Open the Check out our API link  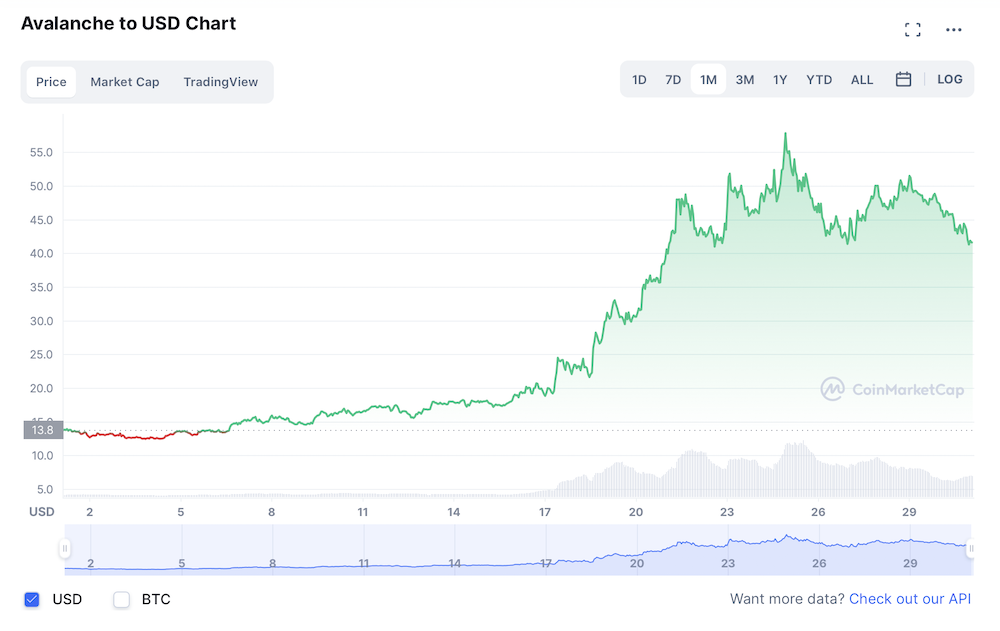tap(910, 599)
